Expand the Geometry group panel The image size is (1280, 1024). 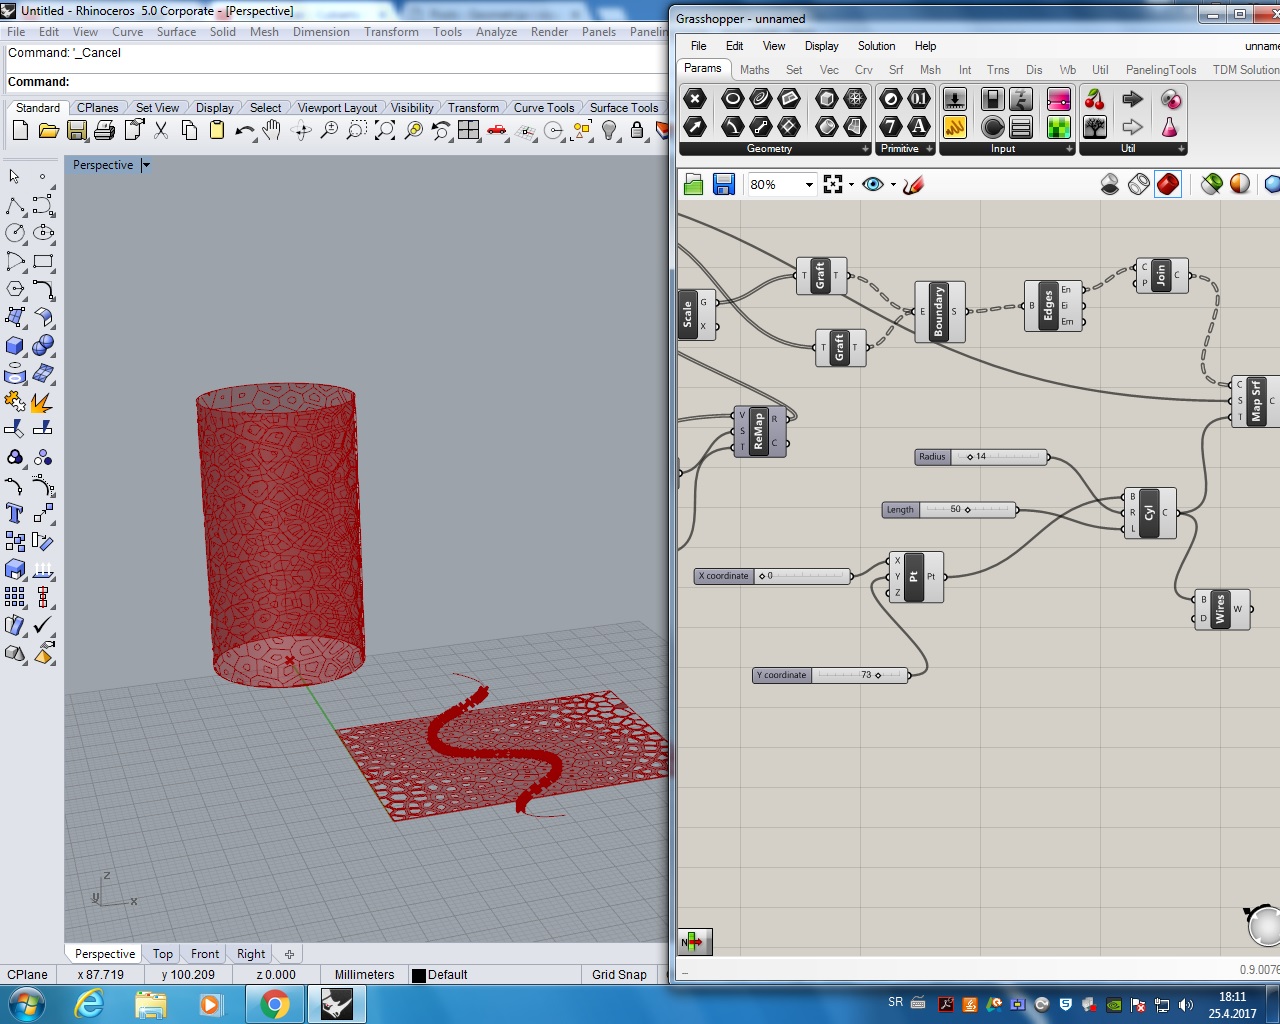[865, 149]
